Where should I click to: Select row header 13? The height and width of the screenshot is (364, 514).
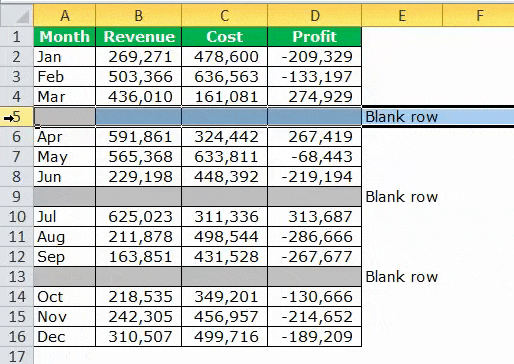(17, 277)
